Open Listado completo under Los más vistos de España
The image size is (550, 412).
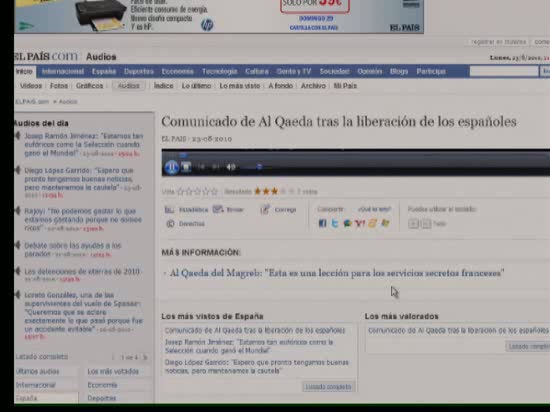328,387
